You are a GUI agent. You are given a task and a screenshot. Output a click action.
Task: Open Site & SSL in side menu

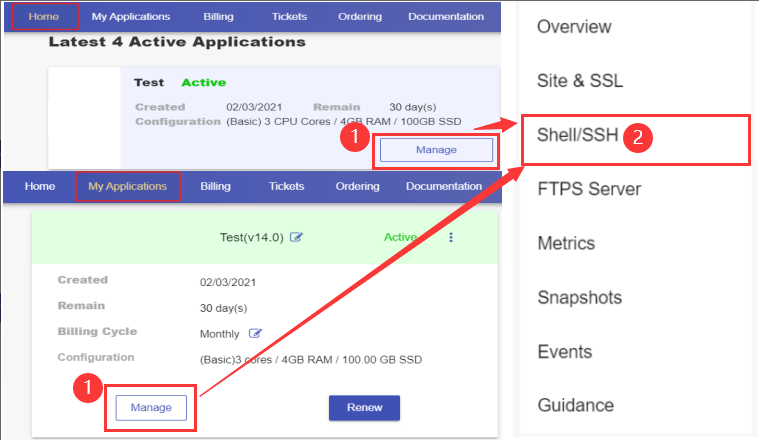(x=580, y=81)
